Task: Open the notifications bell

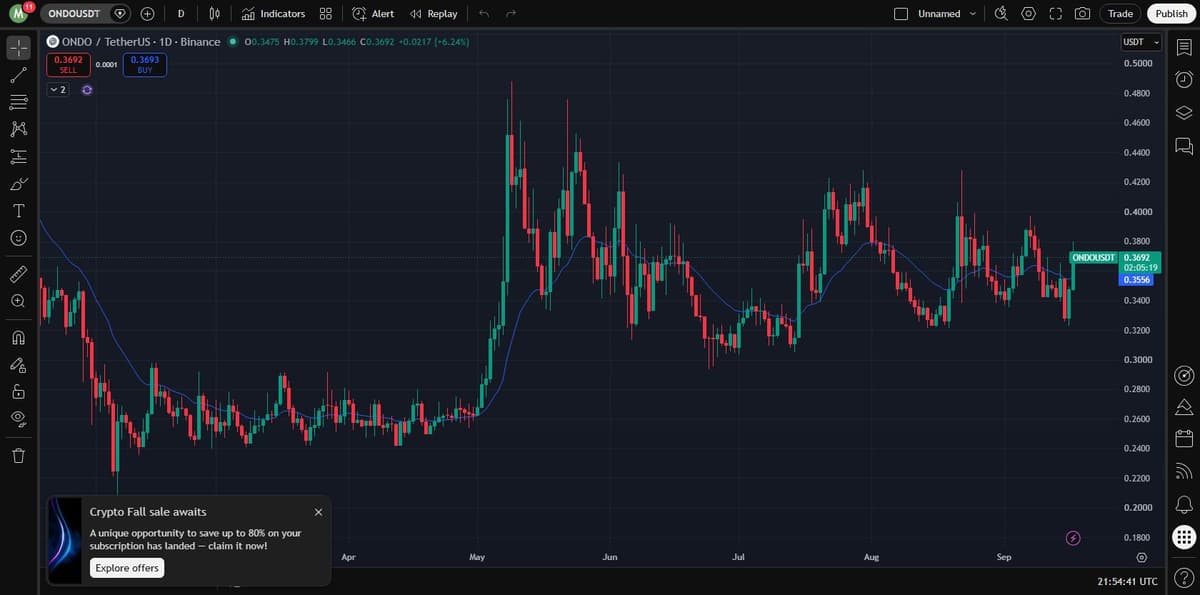Action: point(1184,503)
